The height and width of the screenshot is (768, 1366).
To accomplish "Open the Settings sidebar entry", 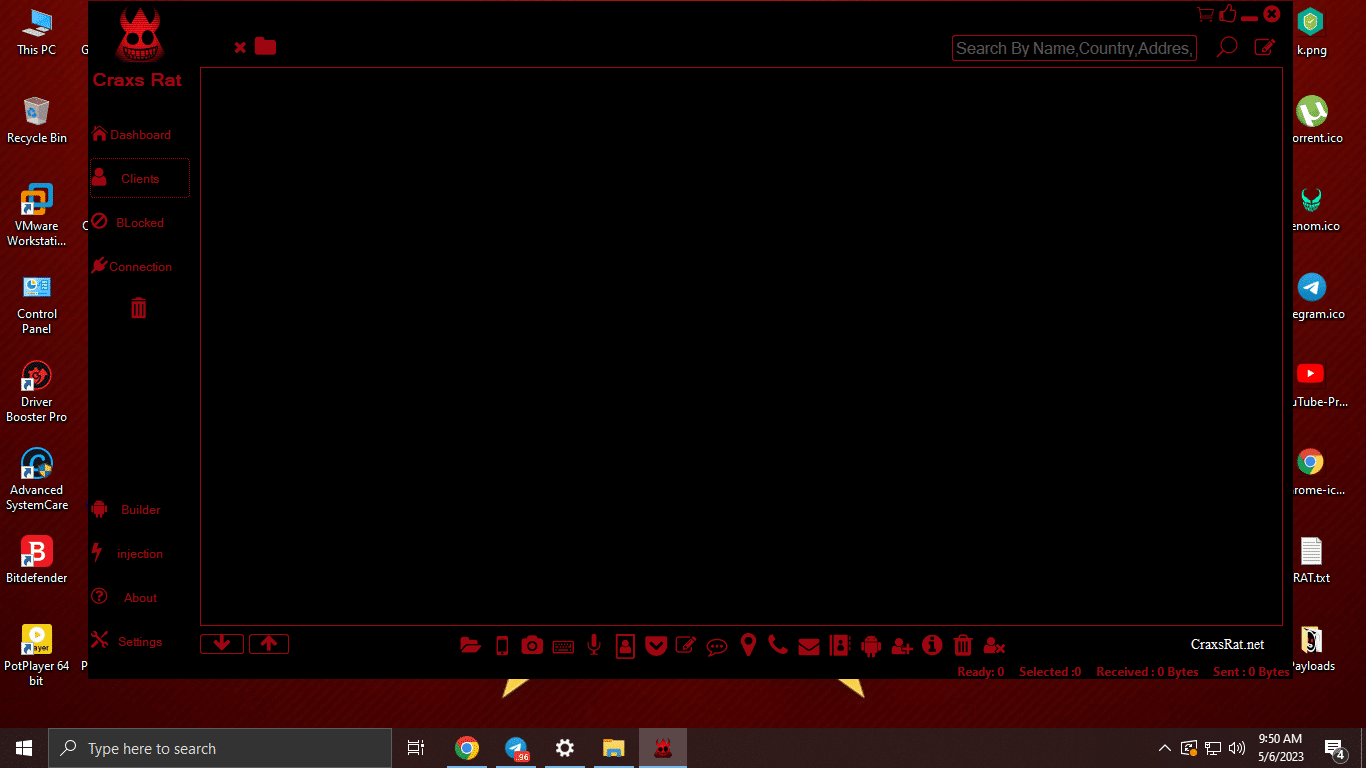I will pos(139,641).
